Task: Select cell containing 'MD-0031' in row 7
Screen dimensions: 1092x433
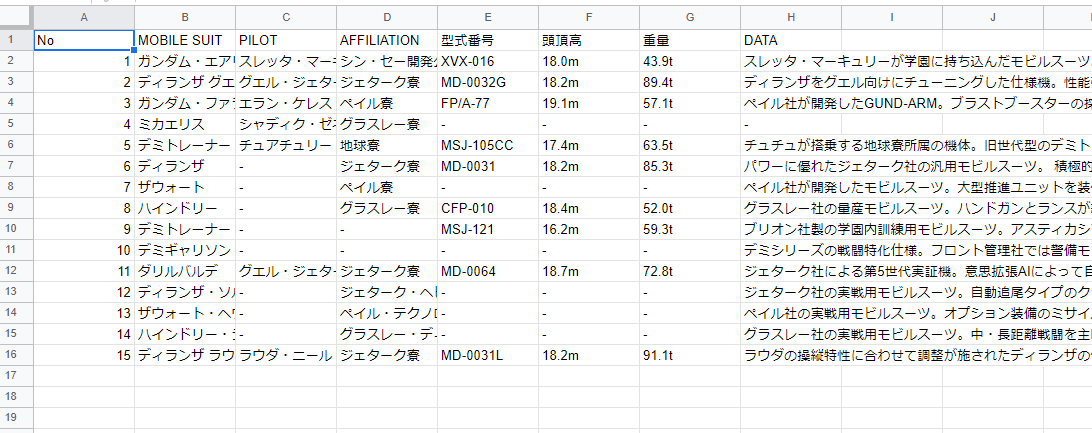Action: [x=488, y=166]
